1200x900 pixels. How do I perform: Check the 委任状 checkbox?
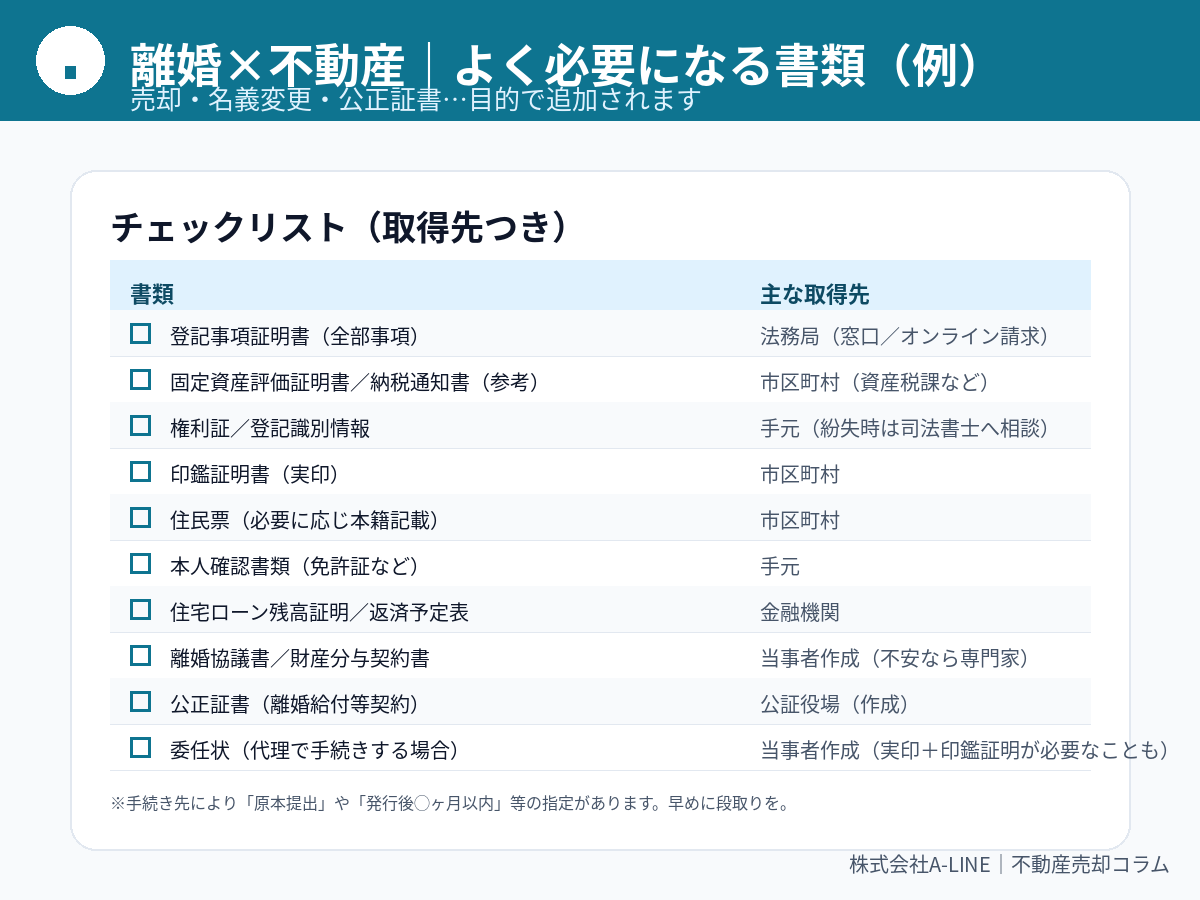point(140,748)
